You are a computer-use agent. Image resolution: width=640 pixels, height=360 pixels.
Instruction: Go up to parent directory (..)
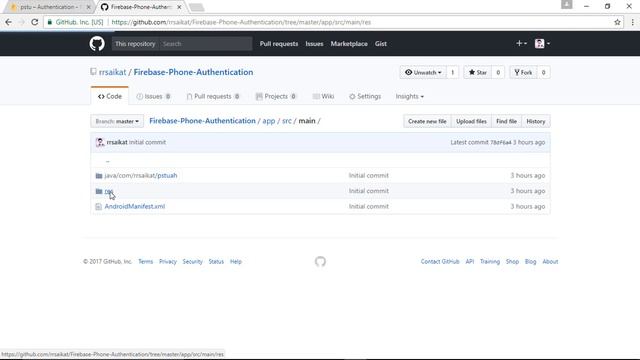[x=108, y=160]
